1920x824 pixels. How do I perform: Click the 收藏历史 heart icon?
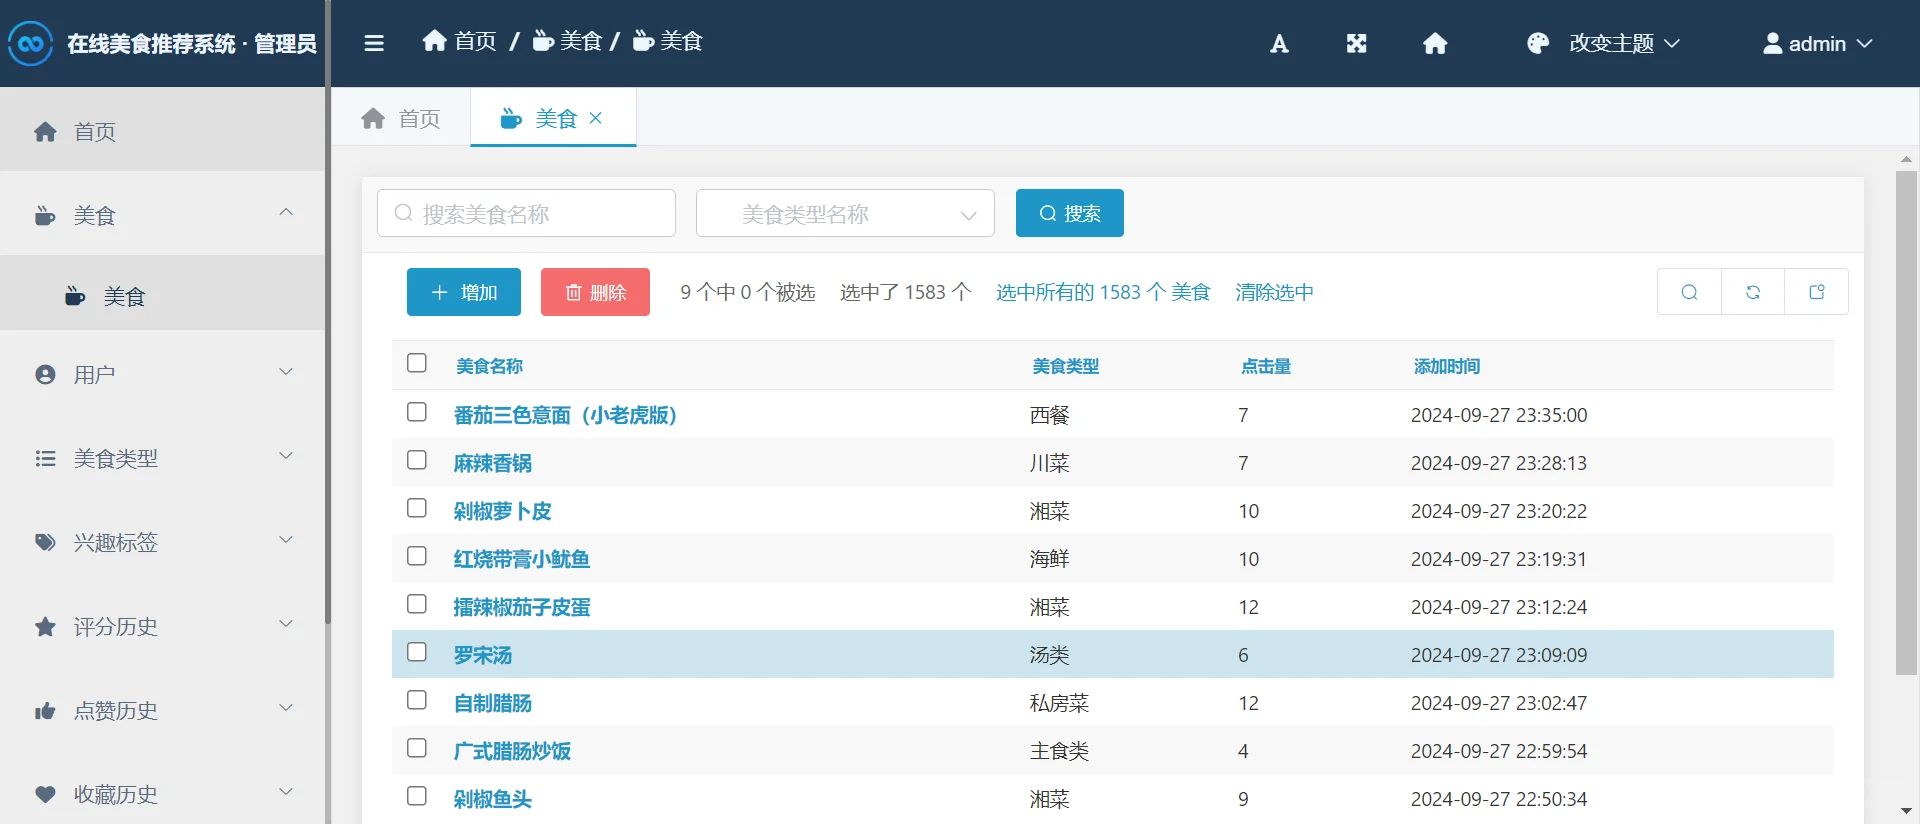click(x=45, y=795)
